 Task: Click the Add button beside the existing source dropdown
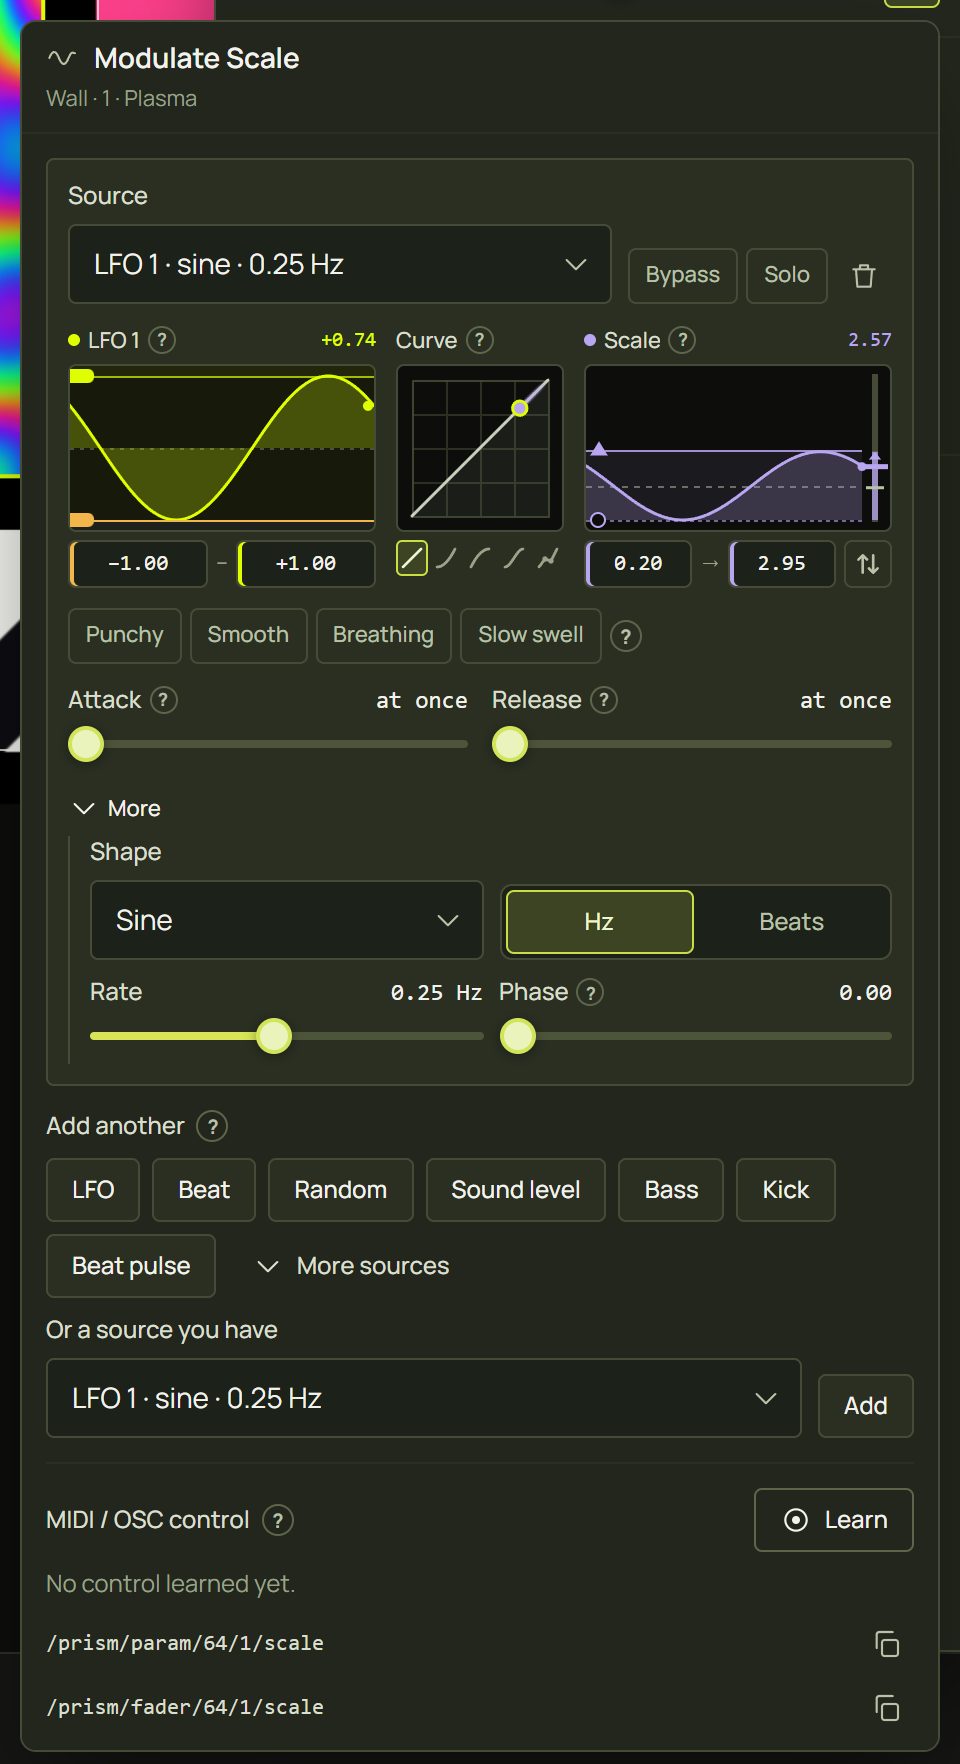point(866,1406)
